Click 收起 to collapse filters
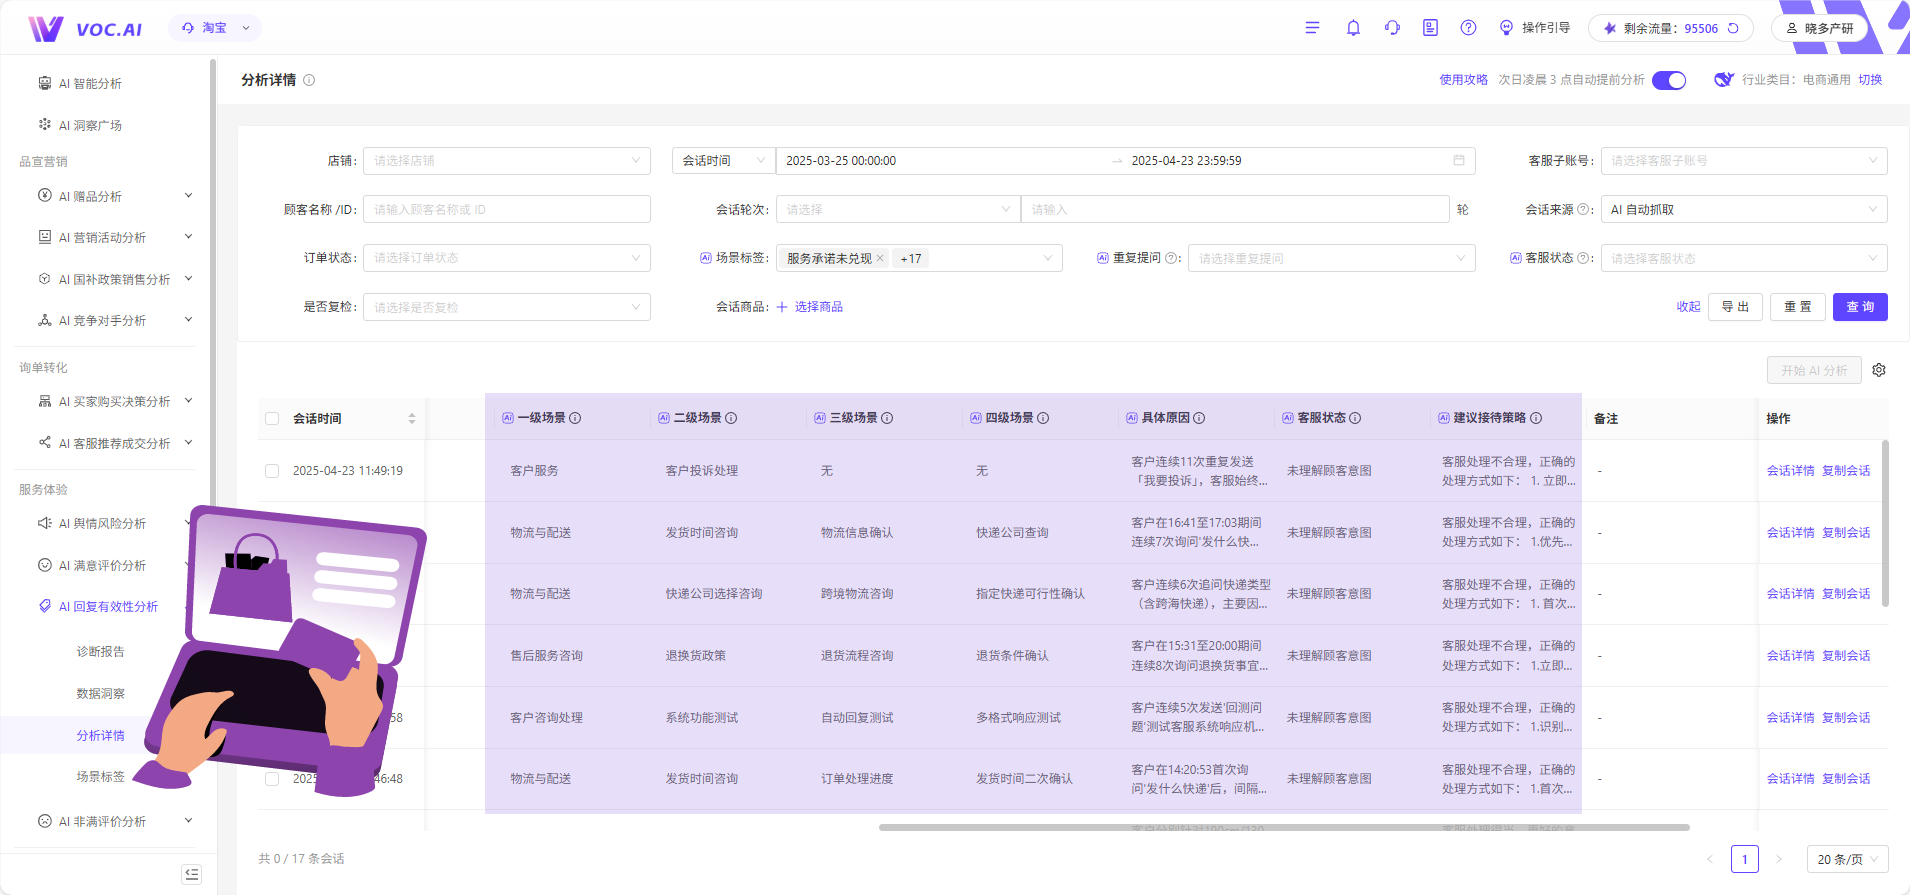The image size is (1910, 895). click(1688, 307)
